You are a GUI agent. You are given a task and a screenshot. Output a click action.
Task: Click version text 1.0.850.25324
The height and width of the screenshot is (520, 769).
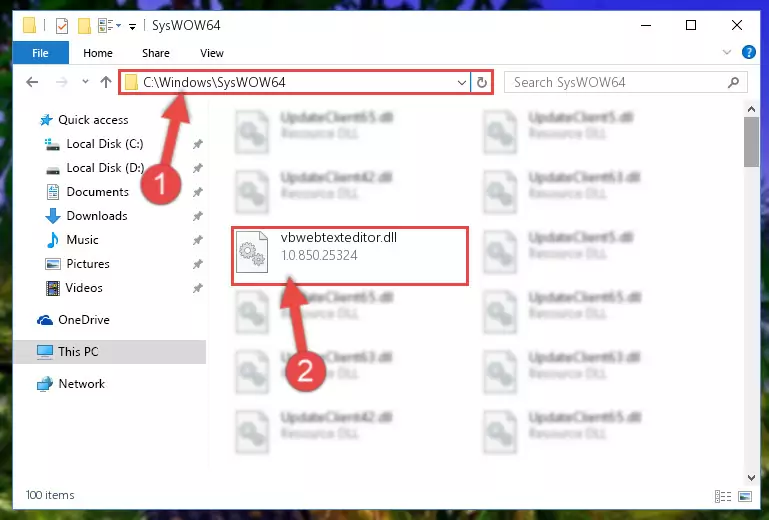coord(319,256)
